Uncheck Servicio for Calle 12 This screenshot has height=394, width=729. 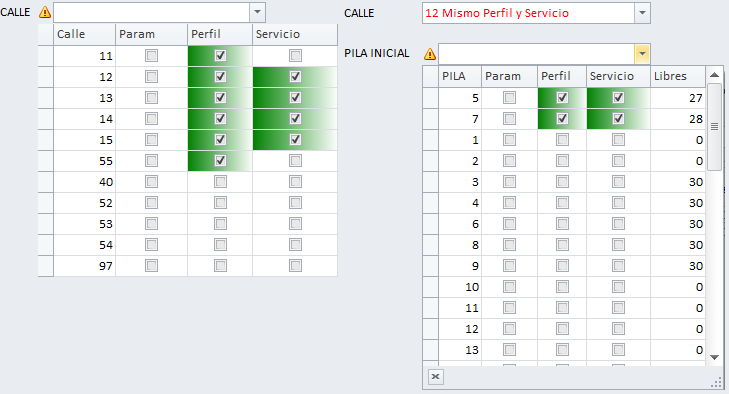295,76
